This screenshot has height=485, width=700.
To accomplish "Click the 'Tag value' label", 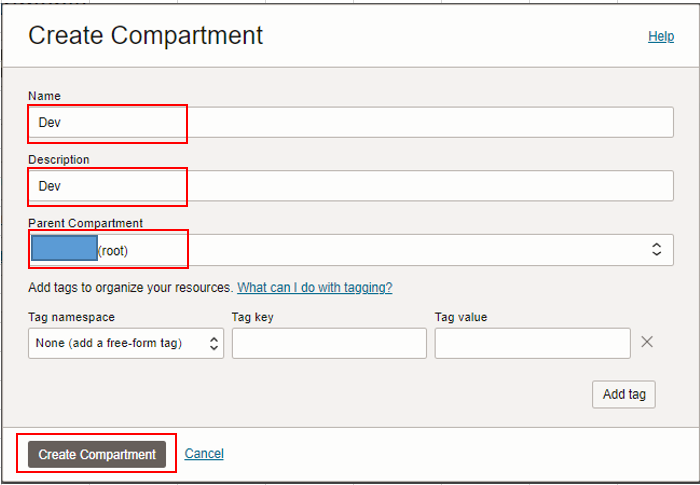I will [461, 317].
